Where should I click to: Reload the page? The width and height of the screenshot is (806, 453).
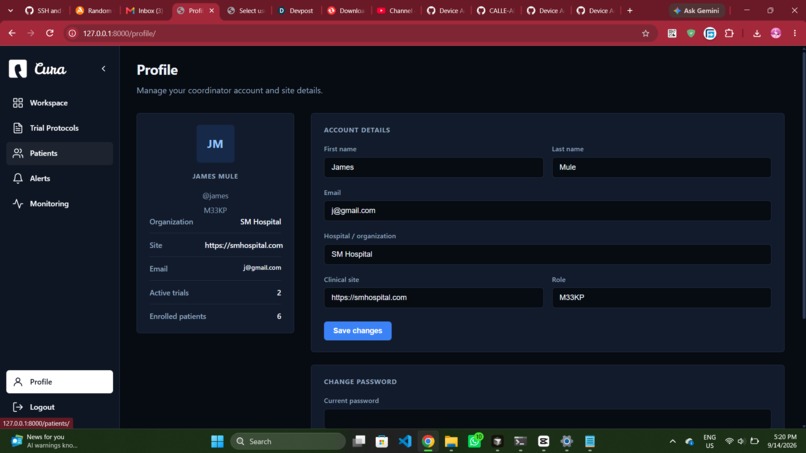click(x=50, y=33)
